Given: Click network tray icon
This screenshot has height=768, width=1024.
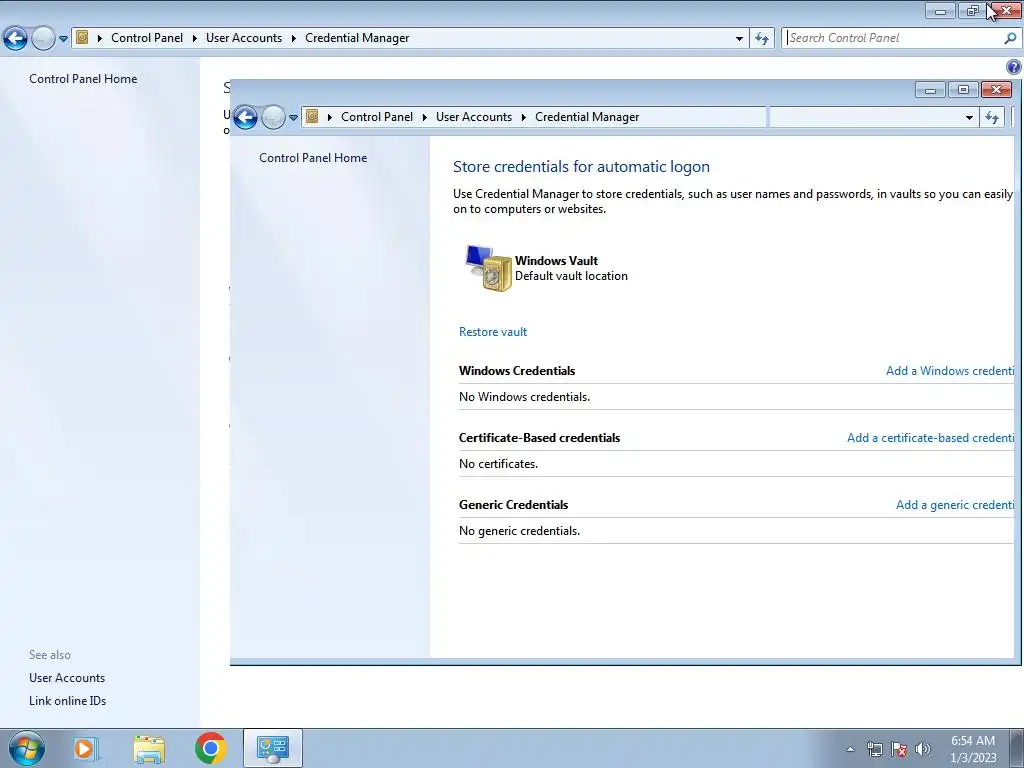Looking at the screenshot, I should coord(874,749).
